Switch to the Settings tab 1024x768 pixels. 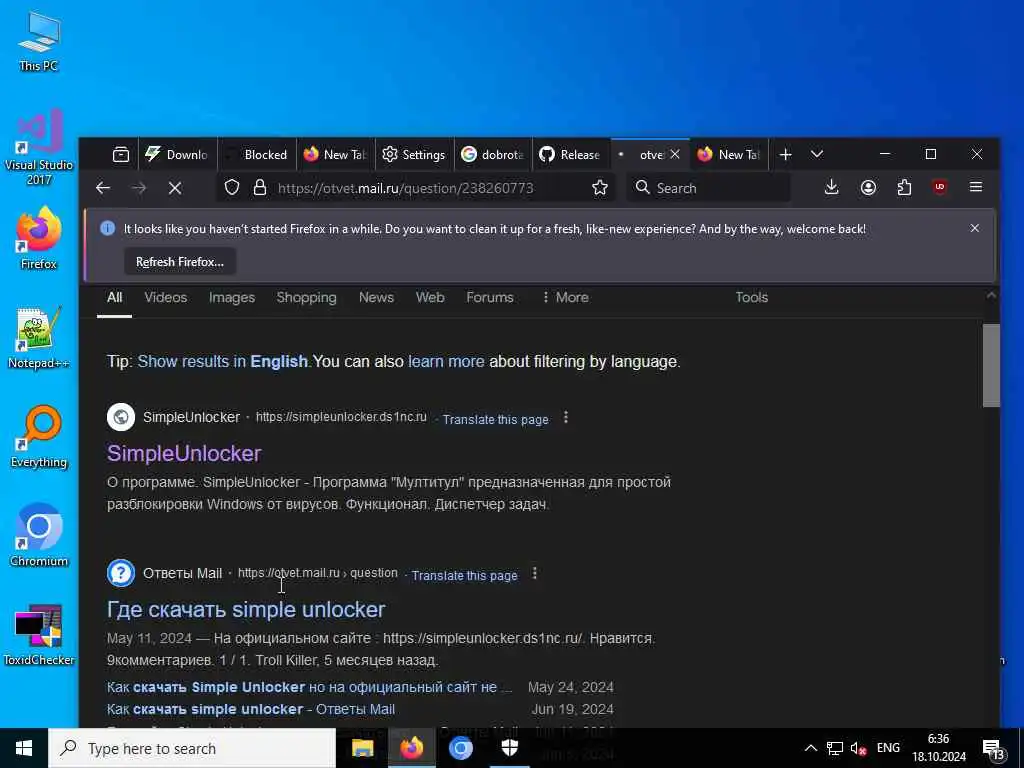(415, 155)
